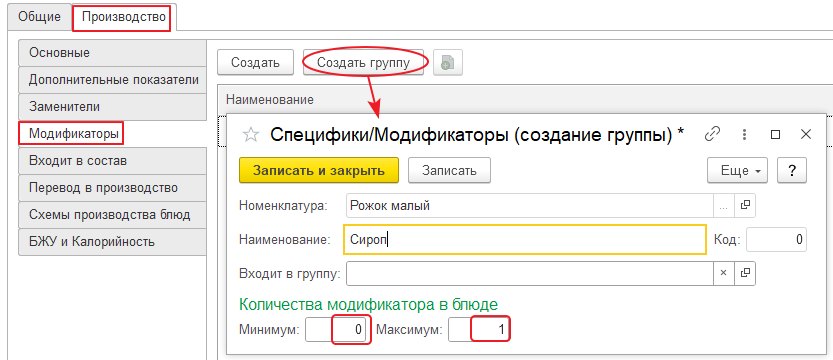Open the dialog three-dot menu
Screen dimensions: 833x360
click(744, 134)
